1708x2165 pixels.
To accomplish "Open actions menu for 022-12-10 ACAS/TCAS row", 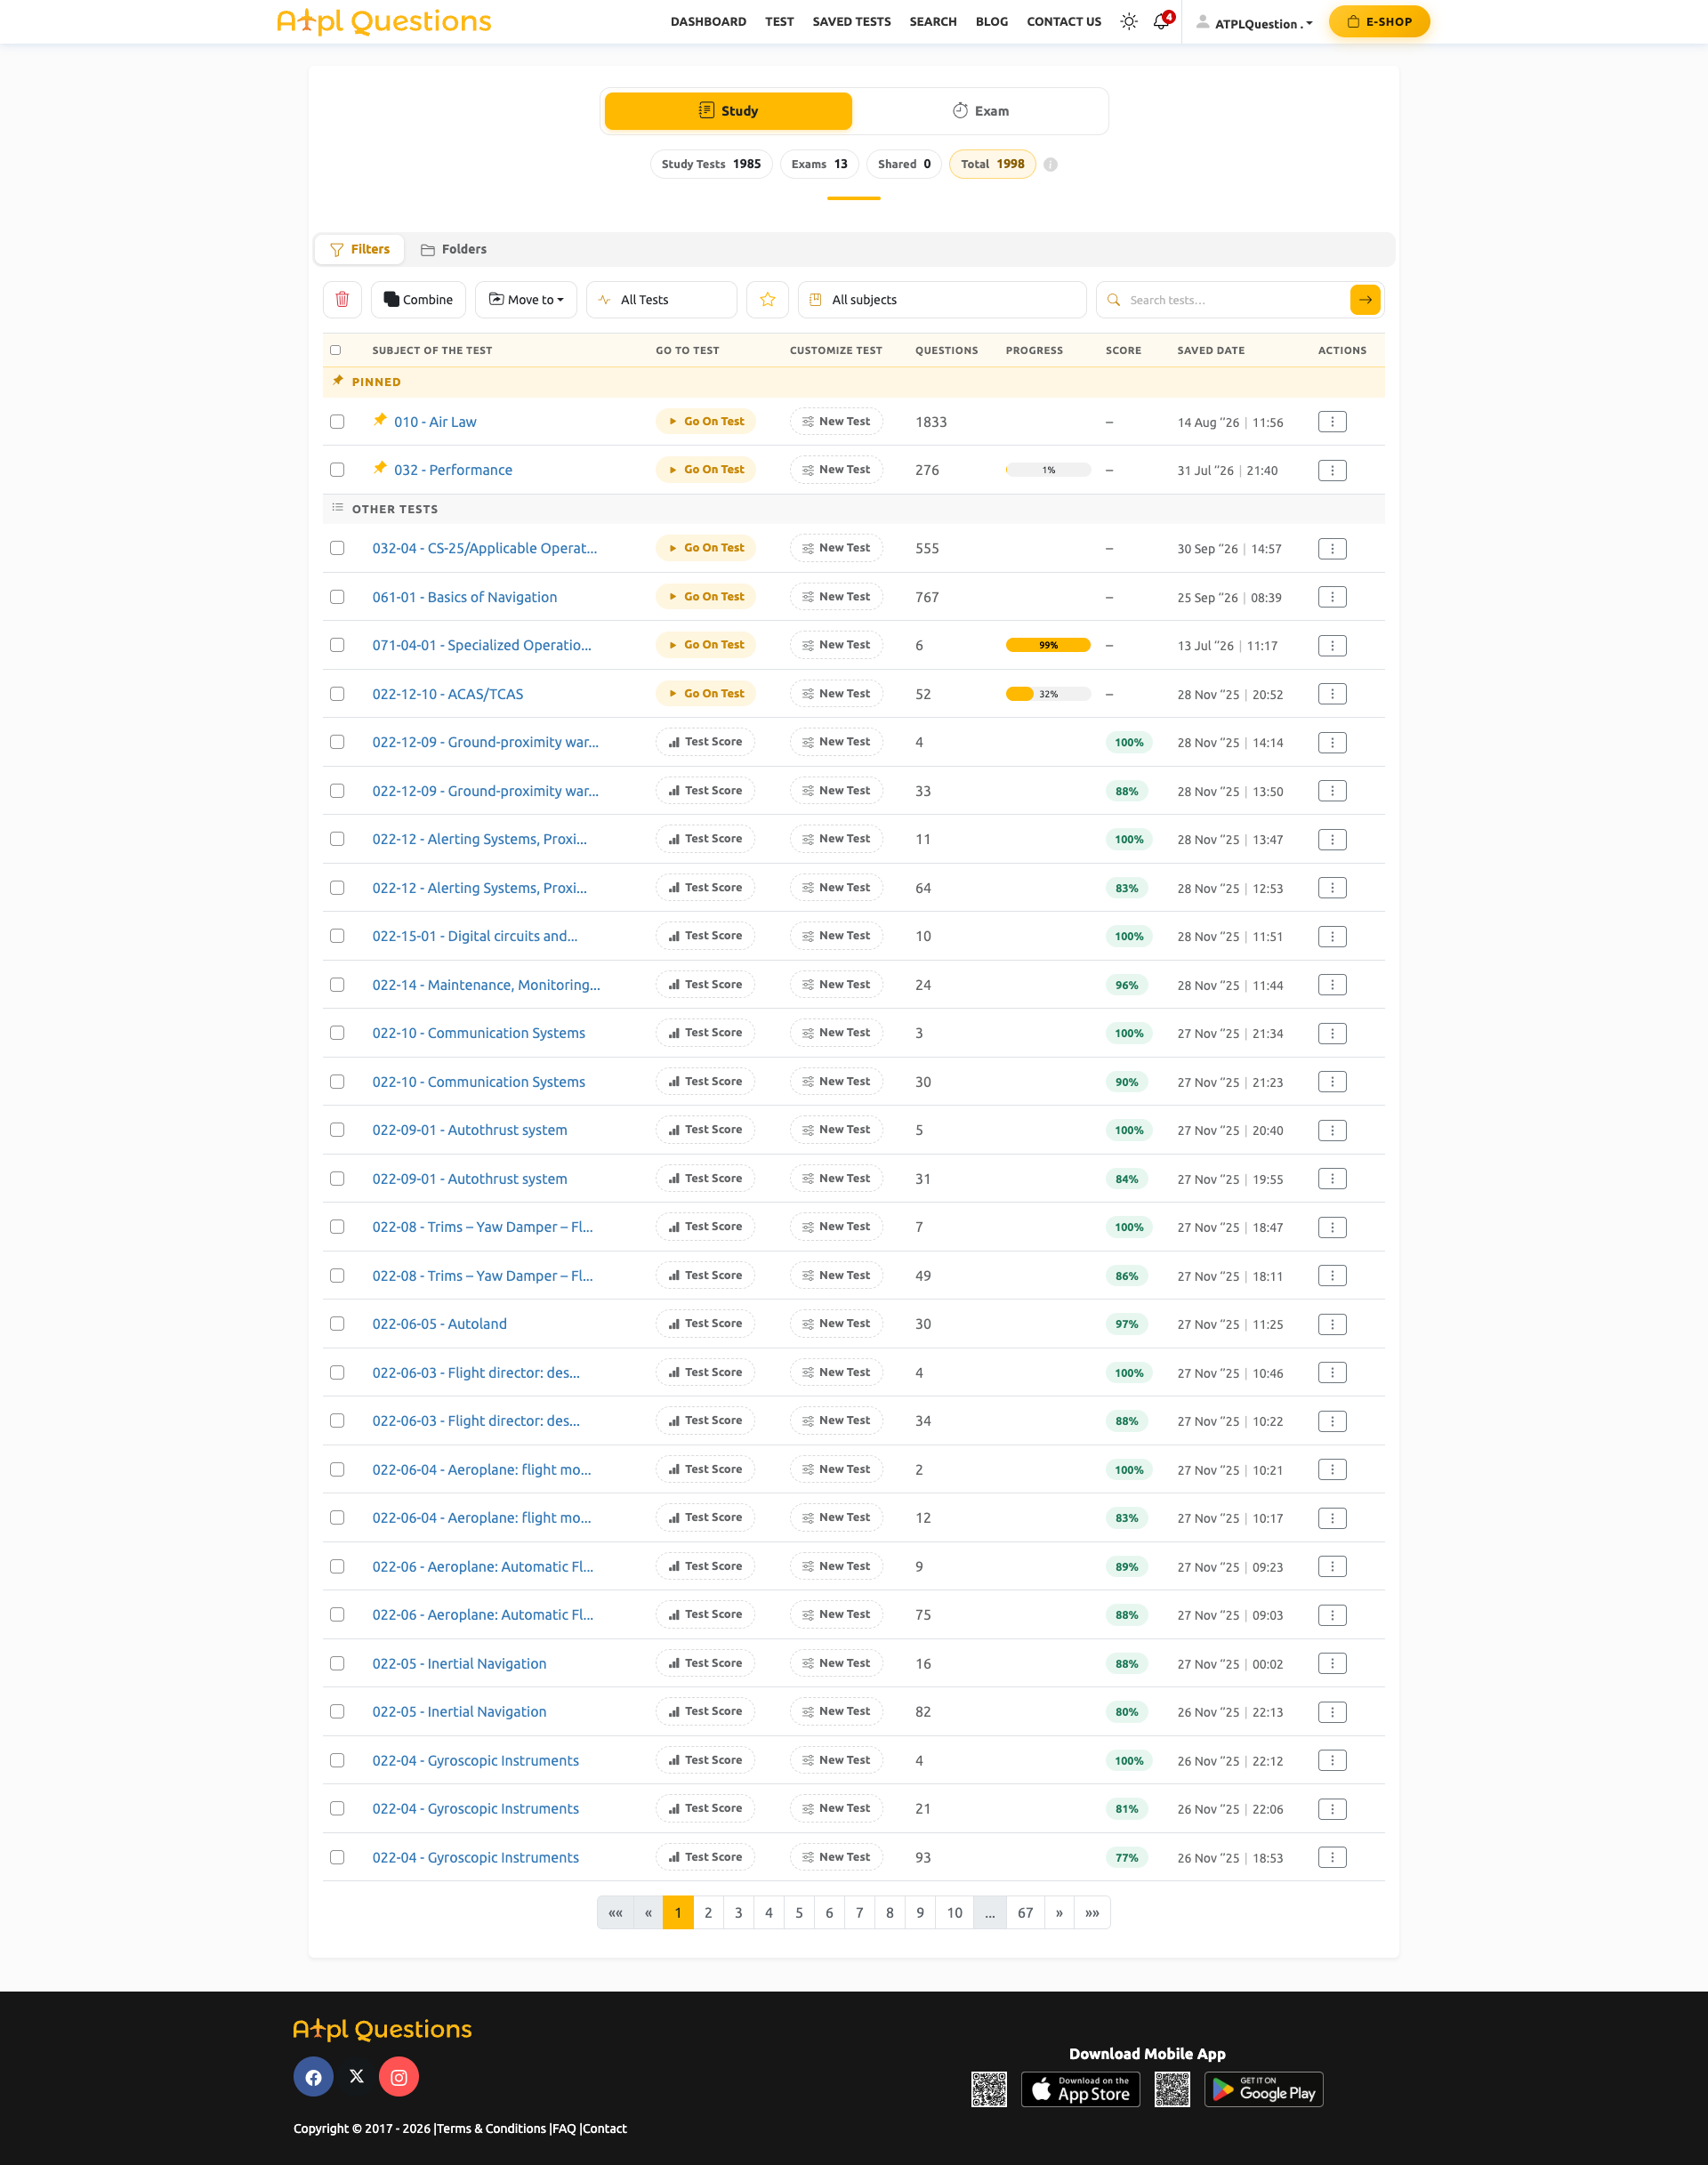I will [x=1332, y=694].
